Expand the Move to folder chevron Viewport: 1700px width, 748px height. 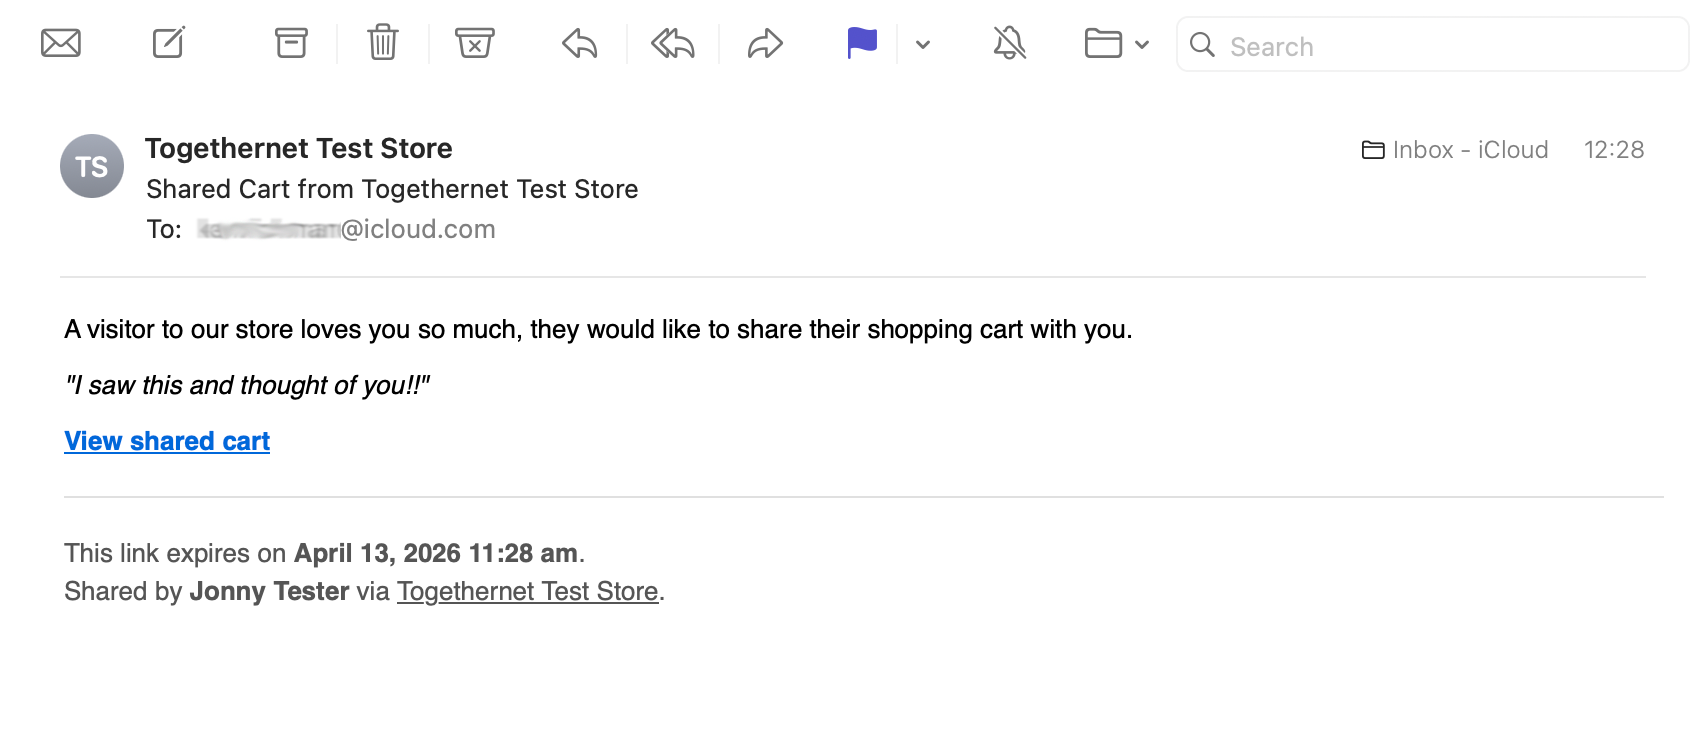pyautogui.click(x=1142, y=45)
